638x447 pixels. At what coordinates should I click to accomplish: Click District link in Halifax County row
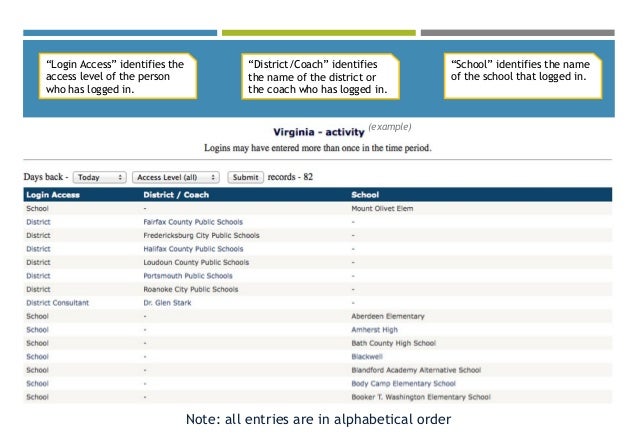pos(38,249)
